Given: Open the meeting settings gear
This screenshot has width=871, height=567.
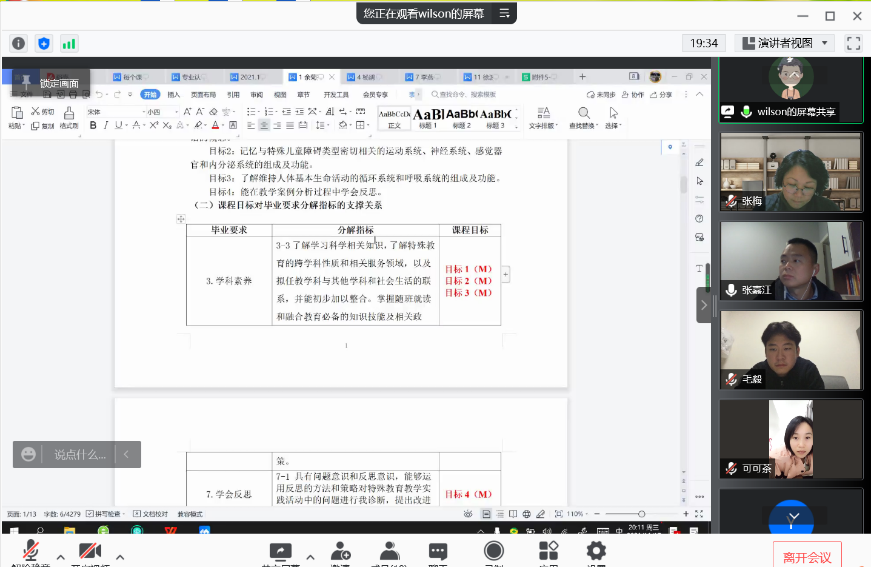Looking at the screenshot, I should tap(596, 551).
